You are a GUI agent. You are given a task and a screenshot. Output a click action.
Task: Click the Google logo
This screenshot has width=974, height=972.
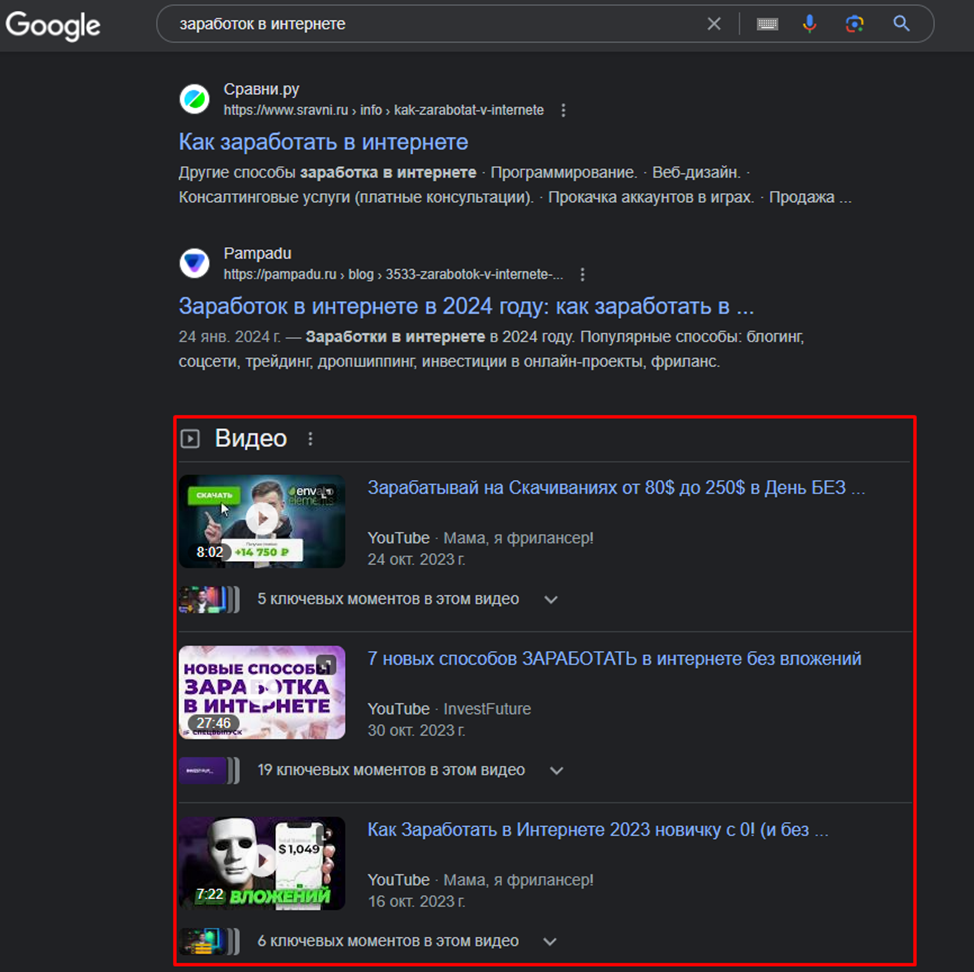point(53,25)
